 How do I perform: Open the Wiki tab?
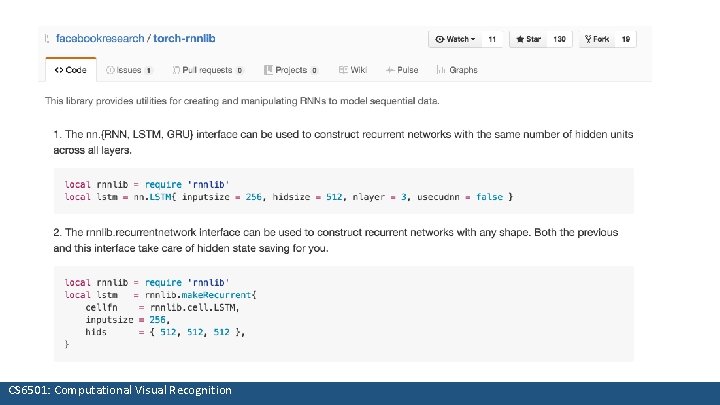click(x=353, y=70)
